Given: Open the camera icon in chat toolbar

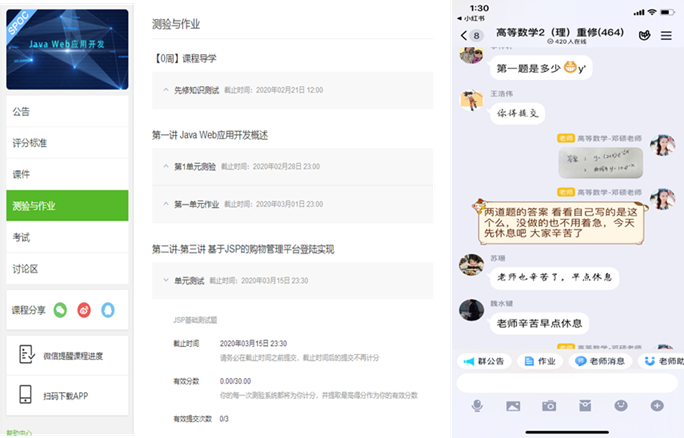Looking at the screenshot, I should click(x=549, y=406).
